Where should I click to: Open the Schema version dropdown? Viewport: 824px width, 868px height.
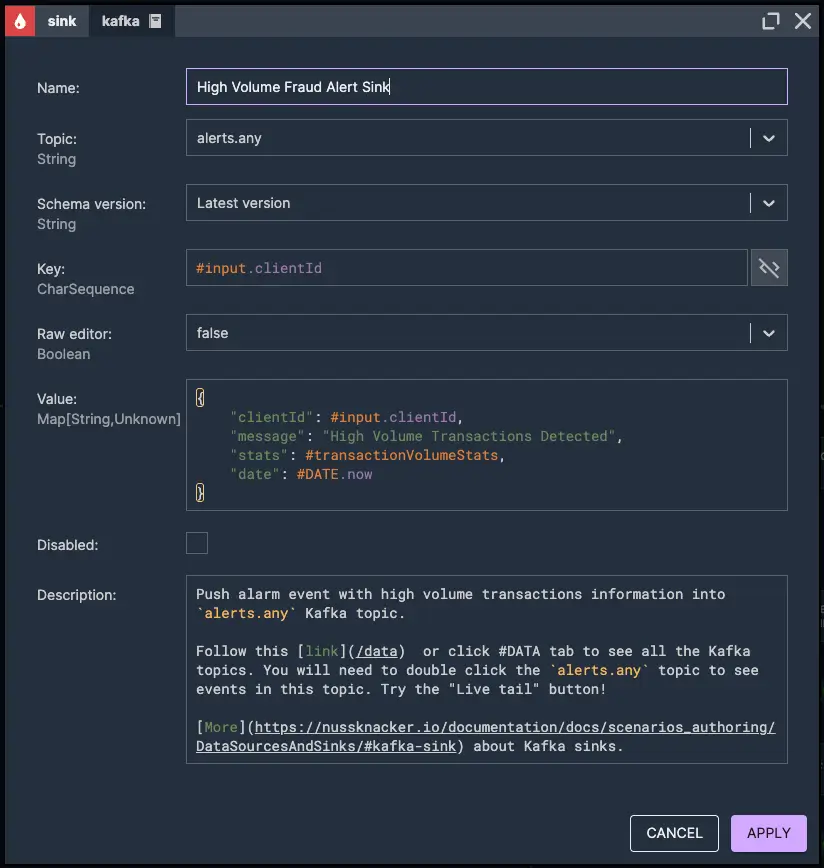[486, 203]
